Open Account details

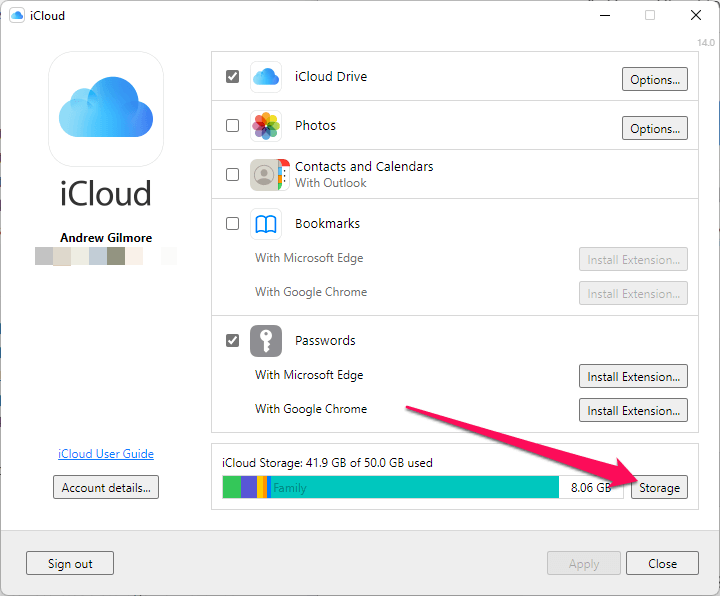(106, 487)
